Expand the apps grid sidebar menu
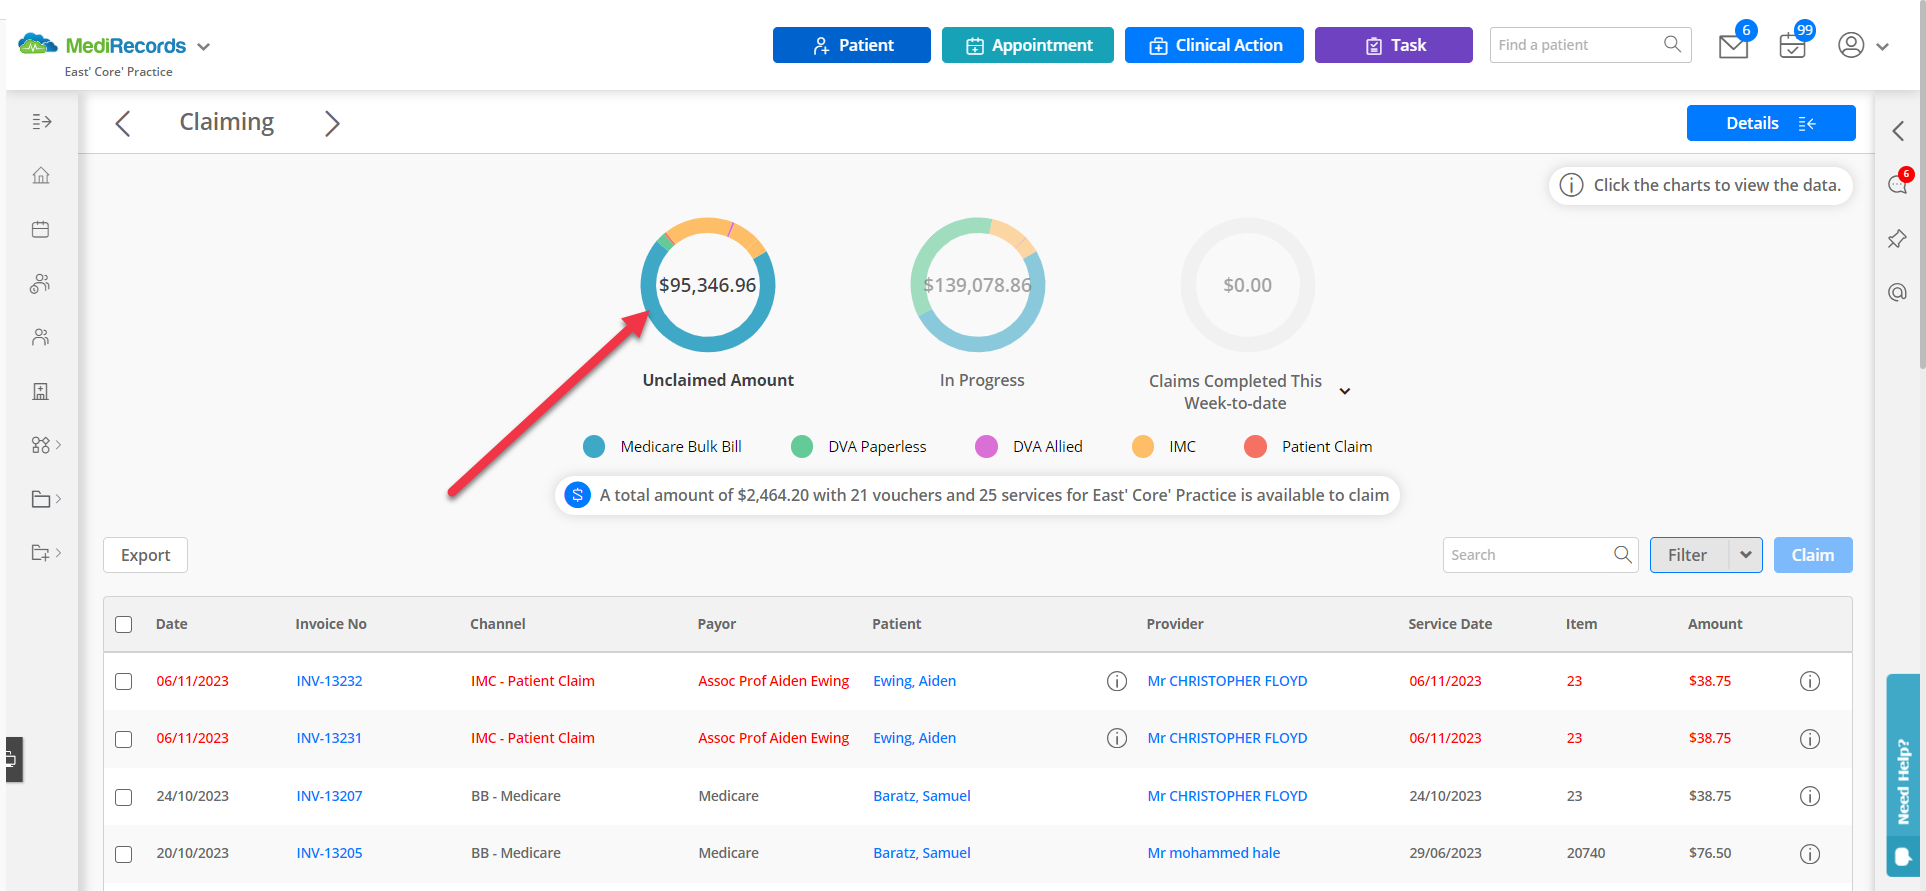Image resolution: width=1926 pixels, height=891 pixels. click(x=46, y=445)
